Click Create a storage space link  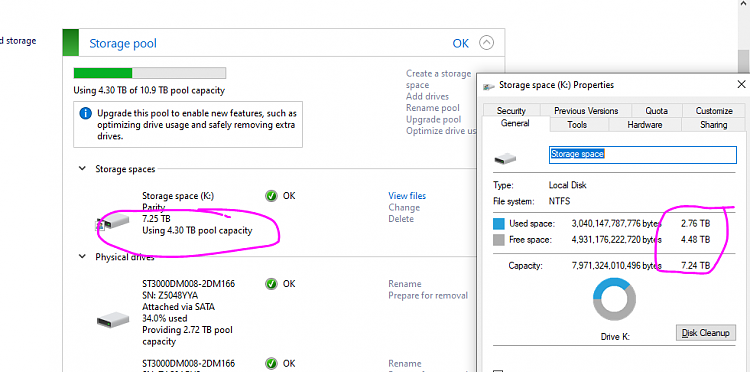click(x=439, y=79)
